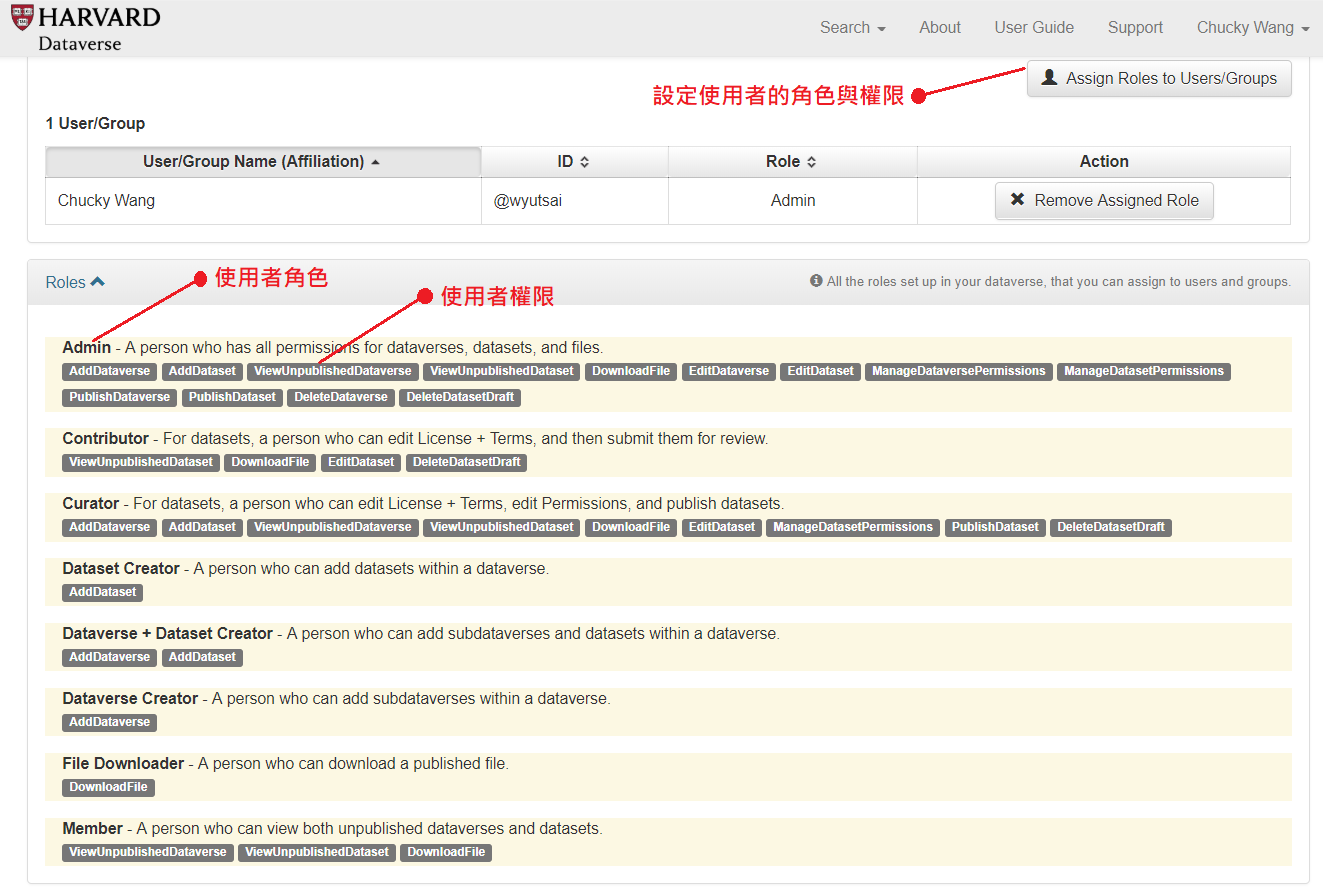The image size is (1323, 893).
Task: Click Admin's ManageDataversePermissions tag
Action: point(959,371)
